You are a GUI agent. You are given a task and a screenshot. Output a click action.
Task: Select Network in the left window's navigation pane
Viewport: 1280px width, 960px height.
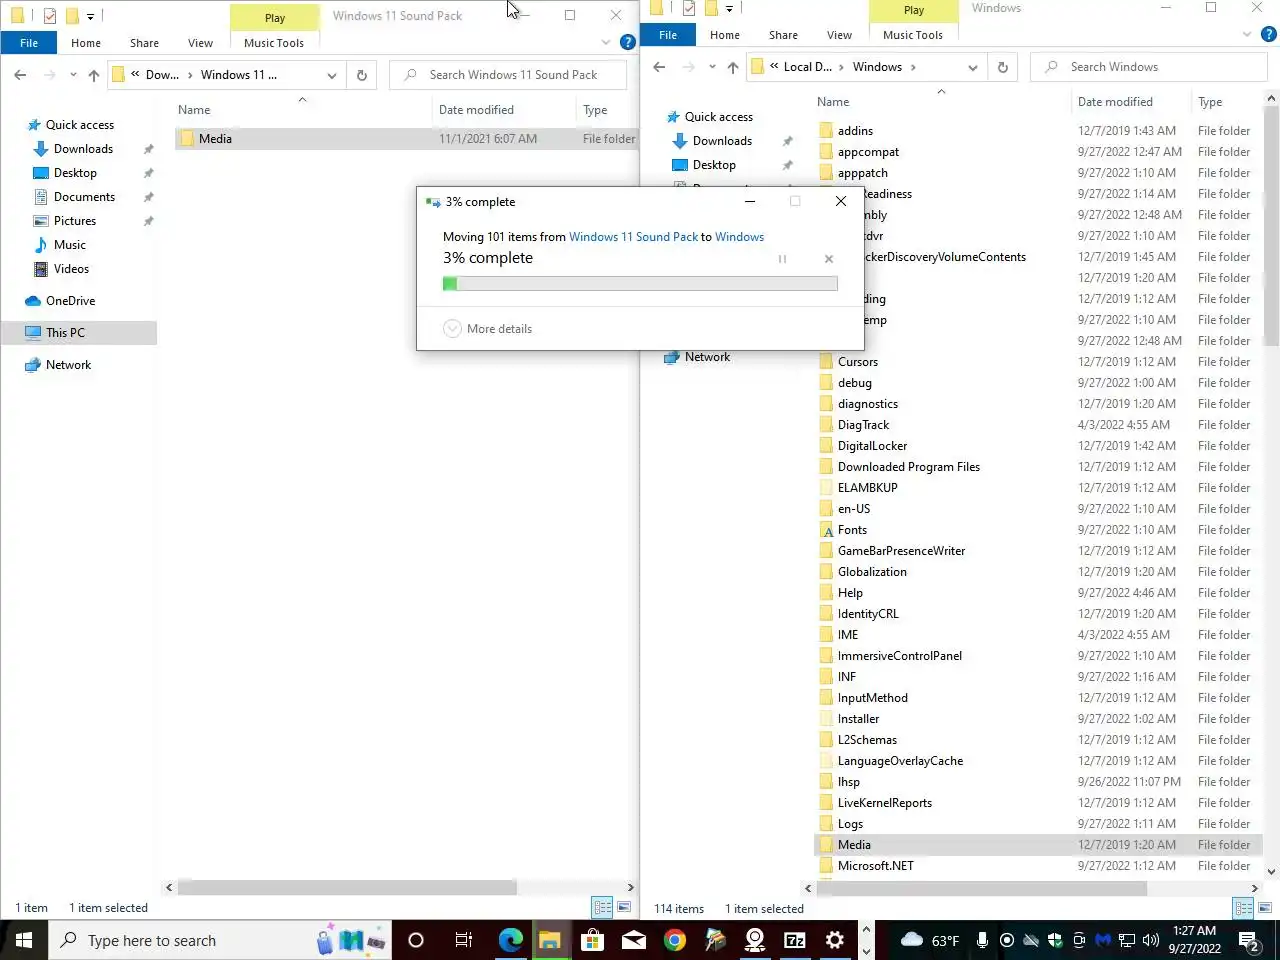pyautogui.click(x=68, y=365)
